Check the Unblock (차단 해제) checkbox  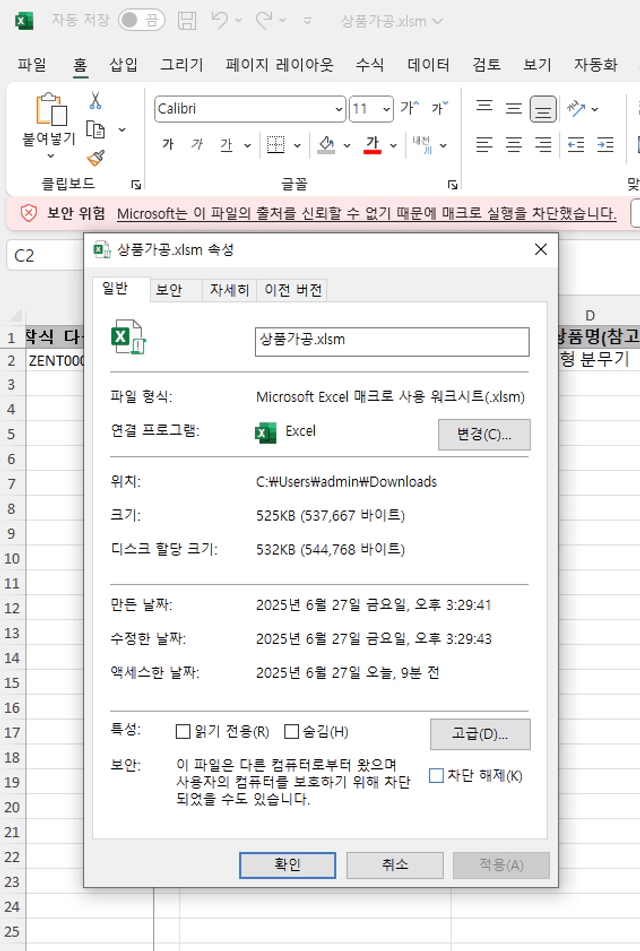(x=436, y=775)
